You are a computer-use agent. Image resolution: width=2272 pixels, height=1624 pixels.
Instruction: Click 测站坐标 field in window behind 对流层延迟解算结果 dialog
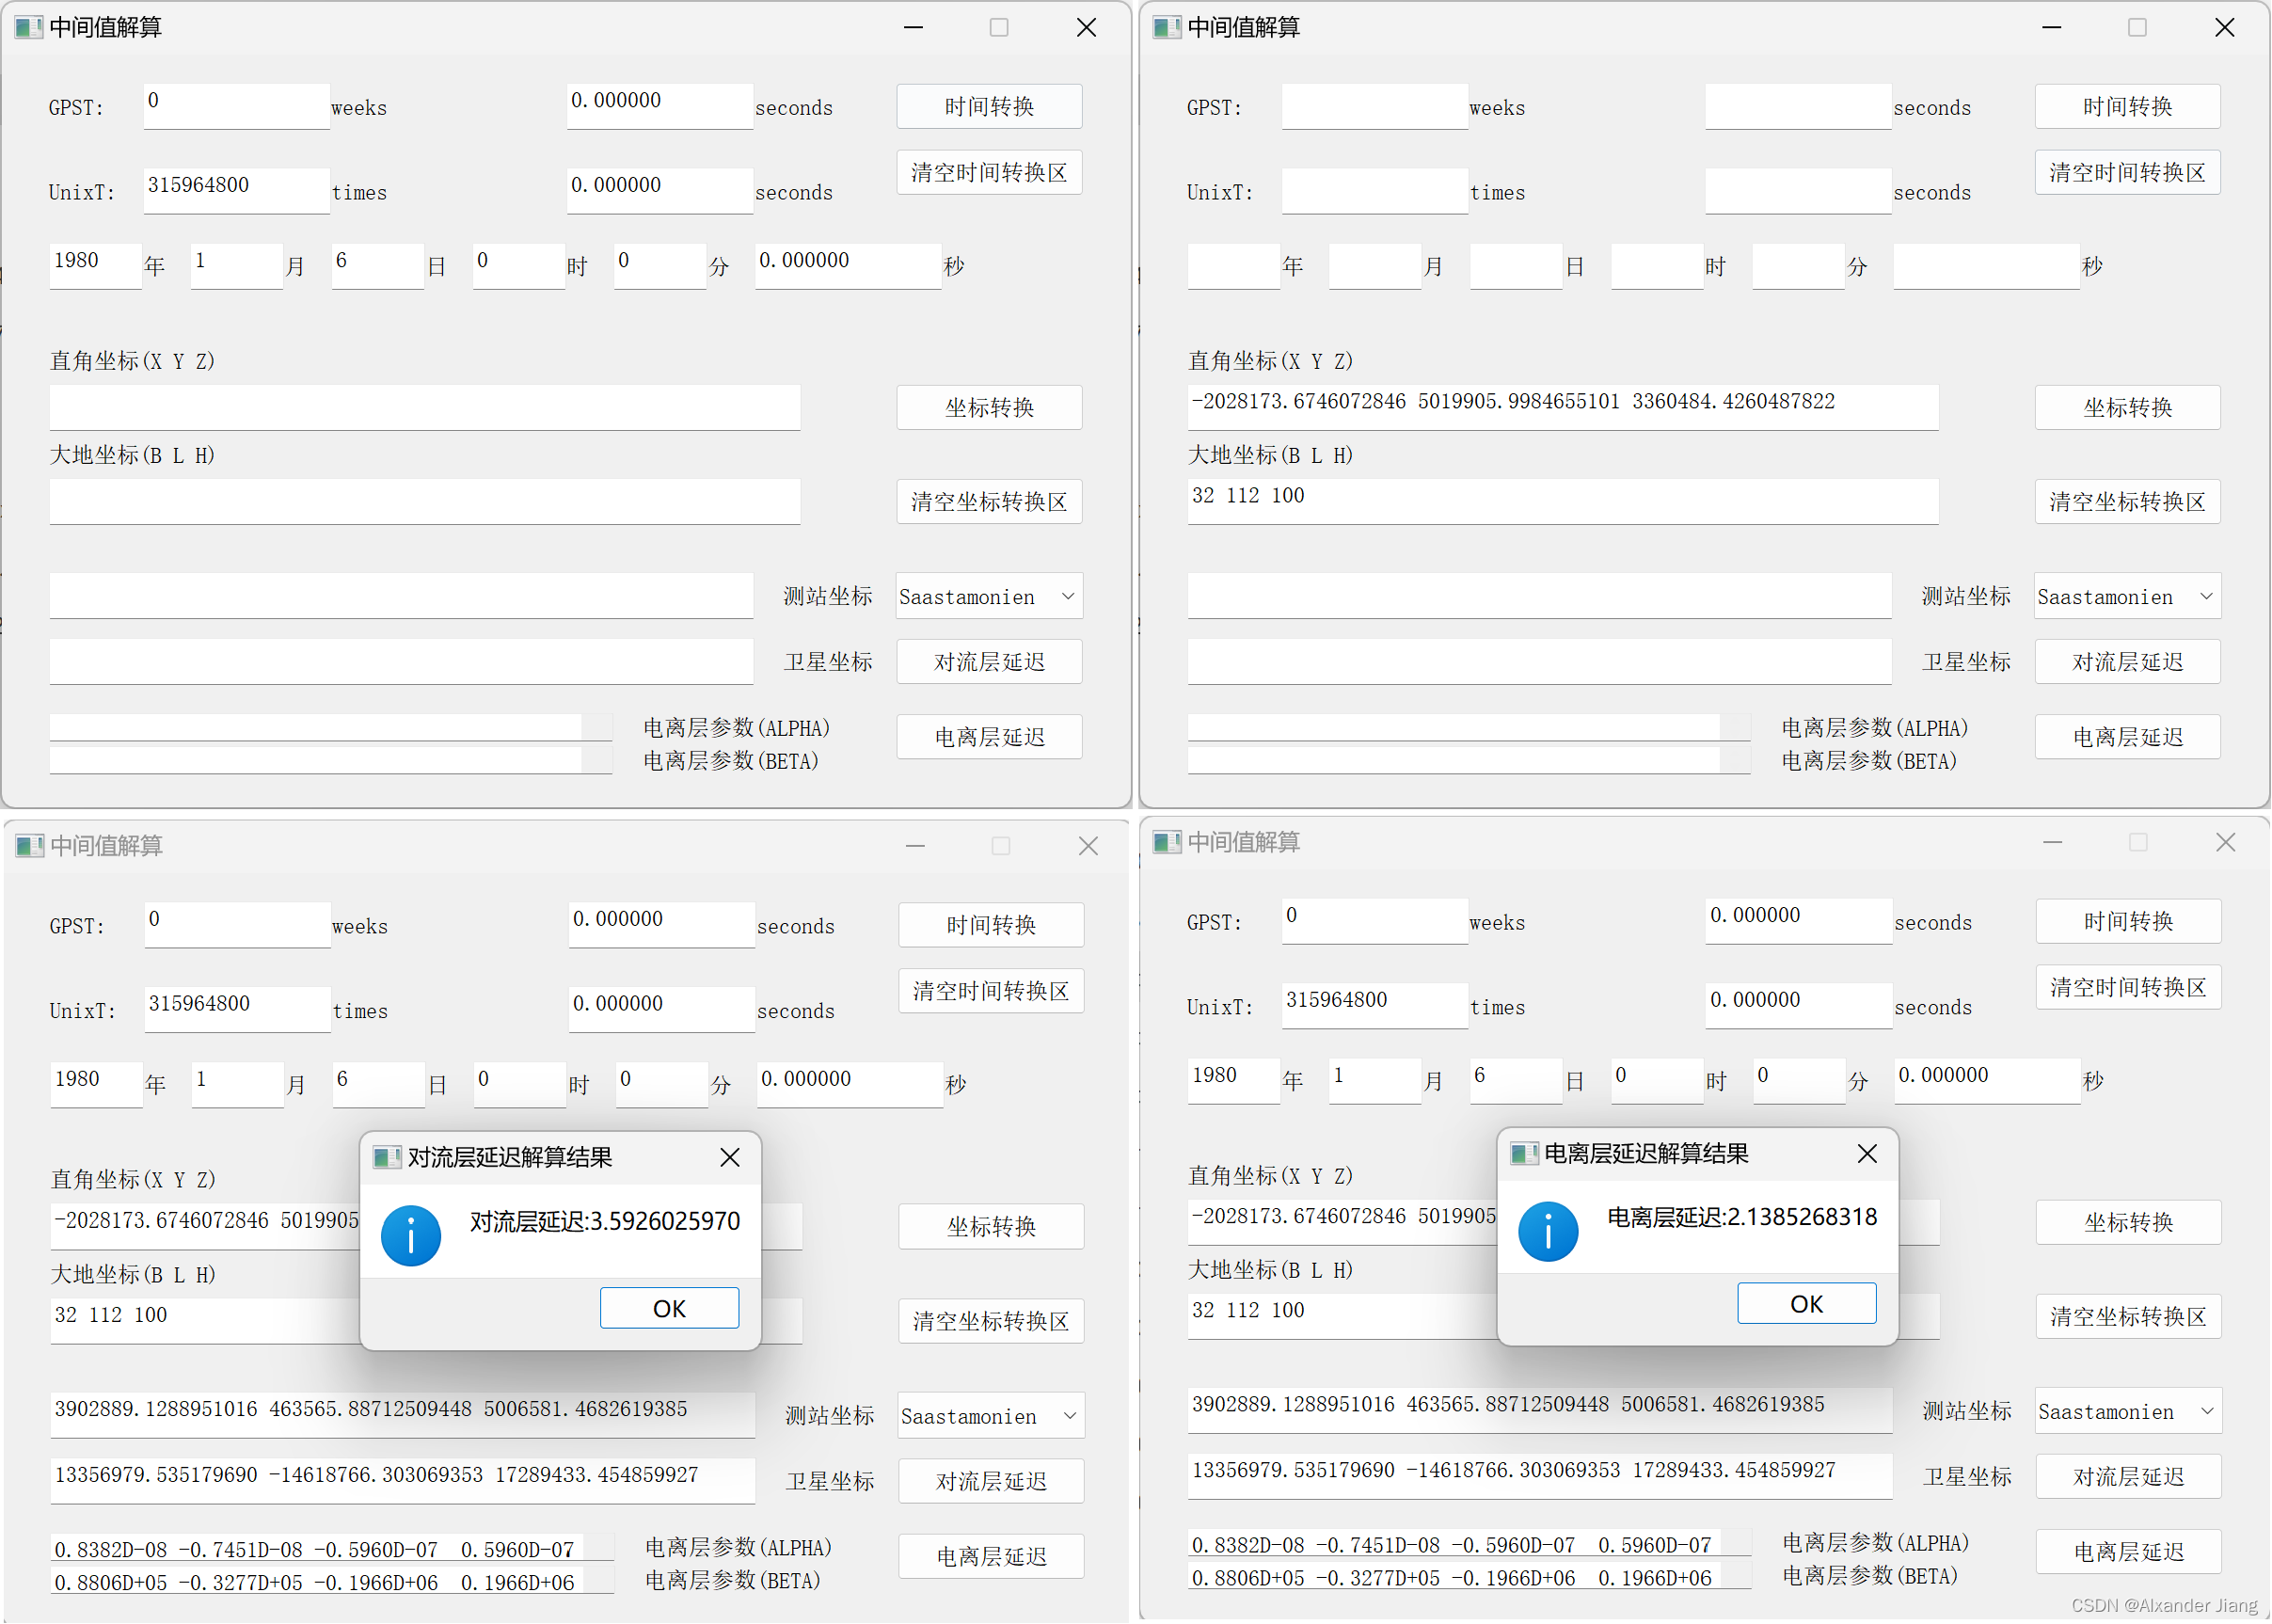(403, 1415)
